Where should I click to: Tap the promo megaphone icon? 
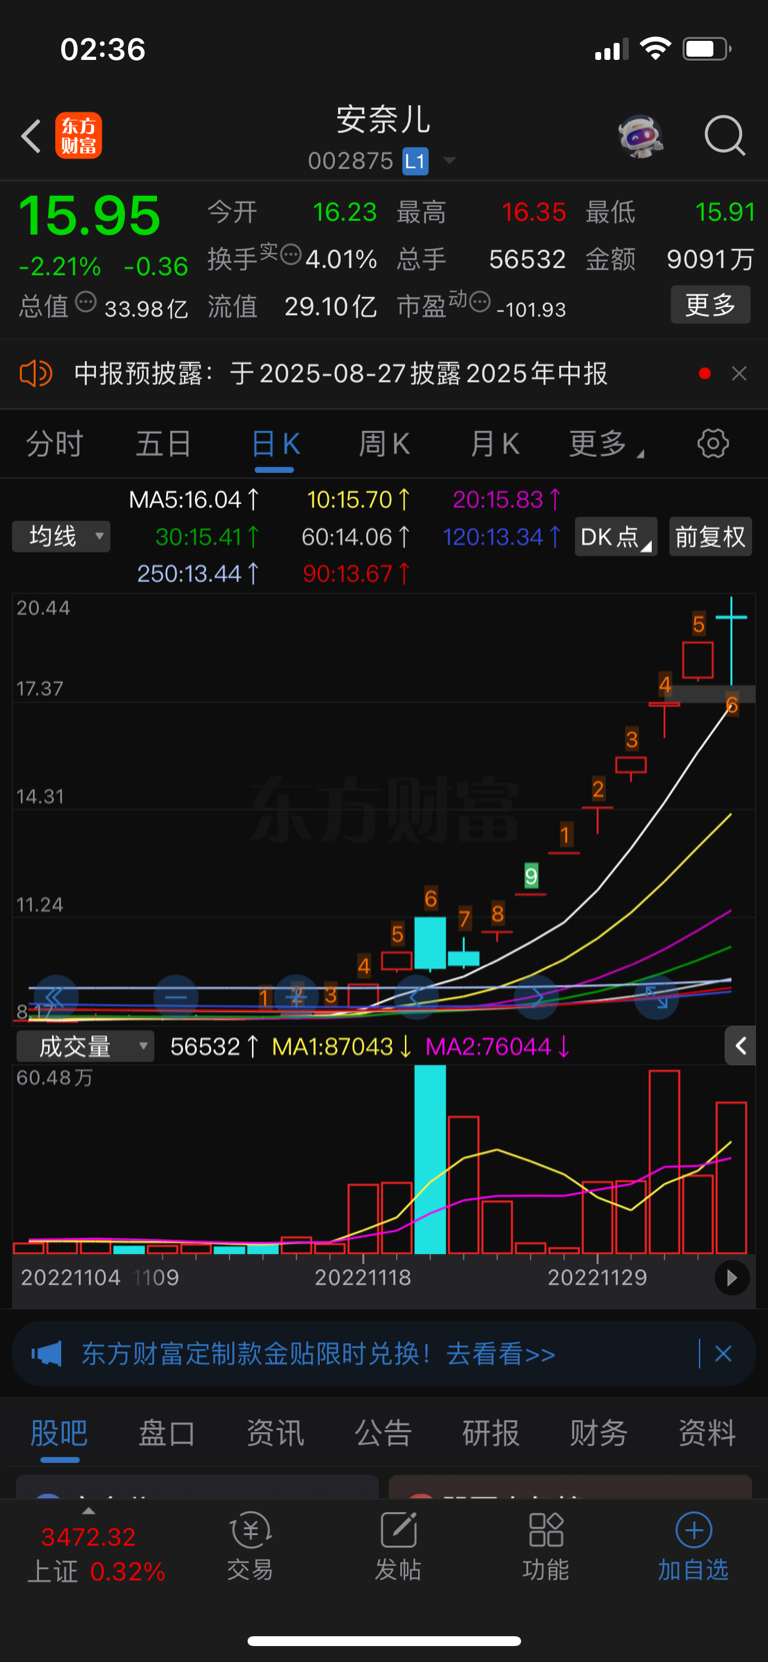click(46, 1354)
